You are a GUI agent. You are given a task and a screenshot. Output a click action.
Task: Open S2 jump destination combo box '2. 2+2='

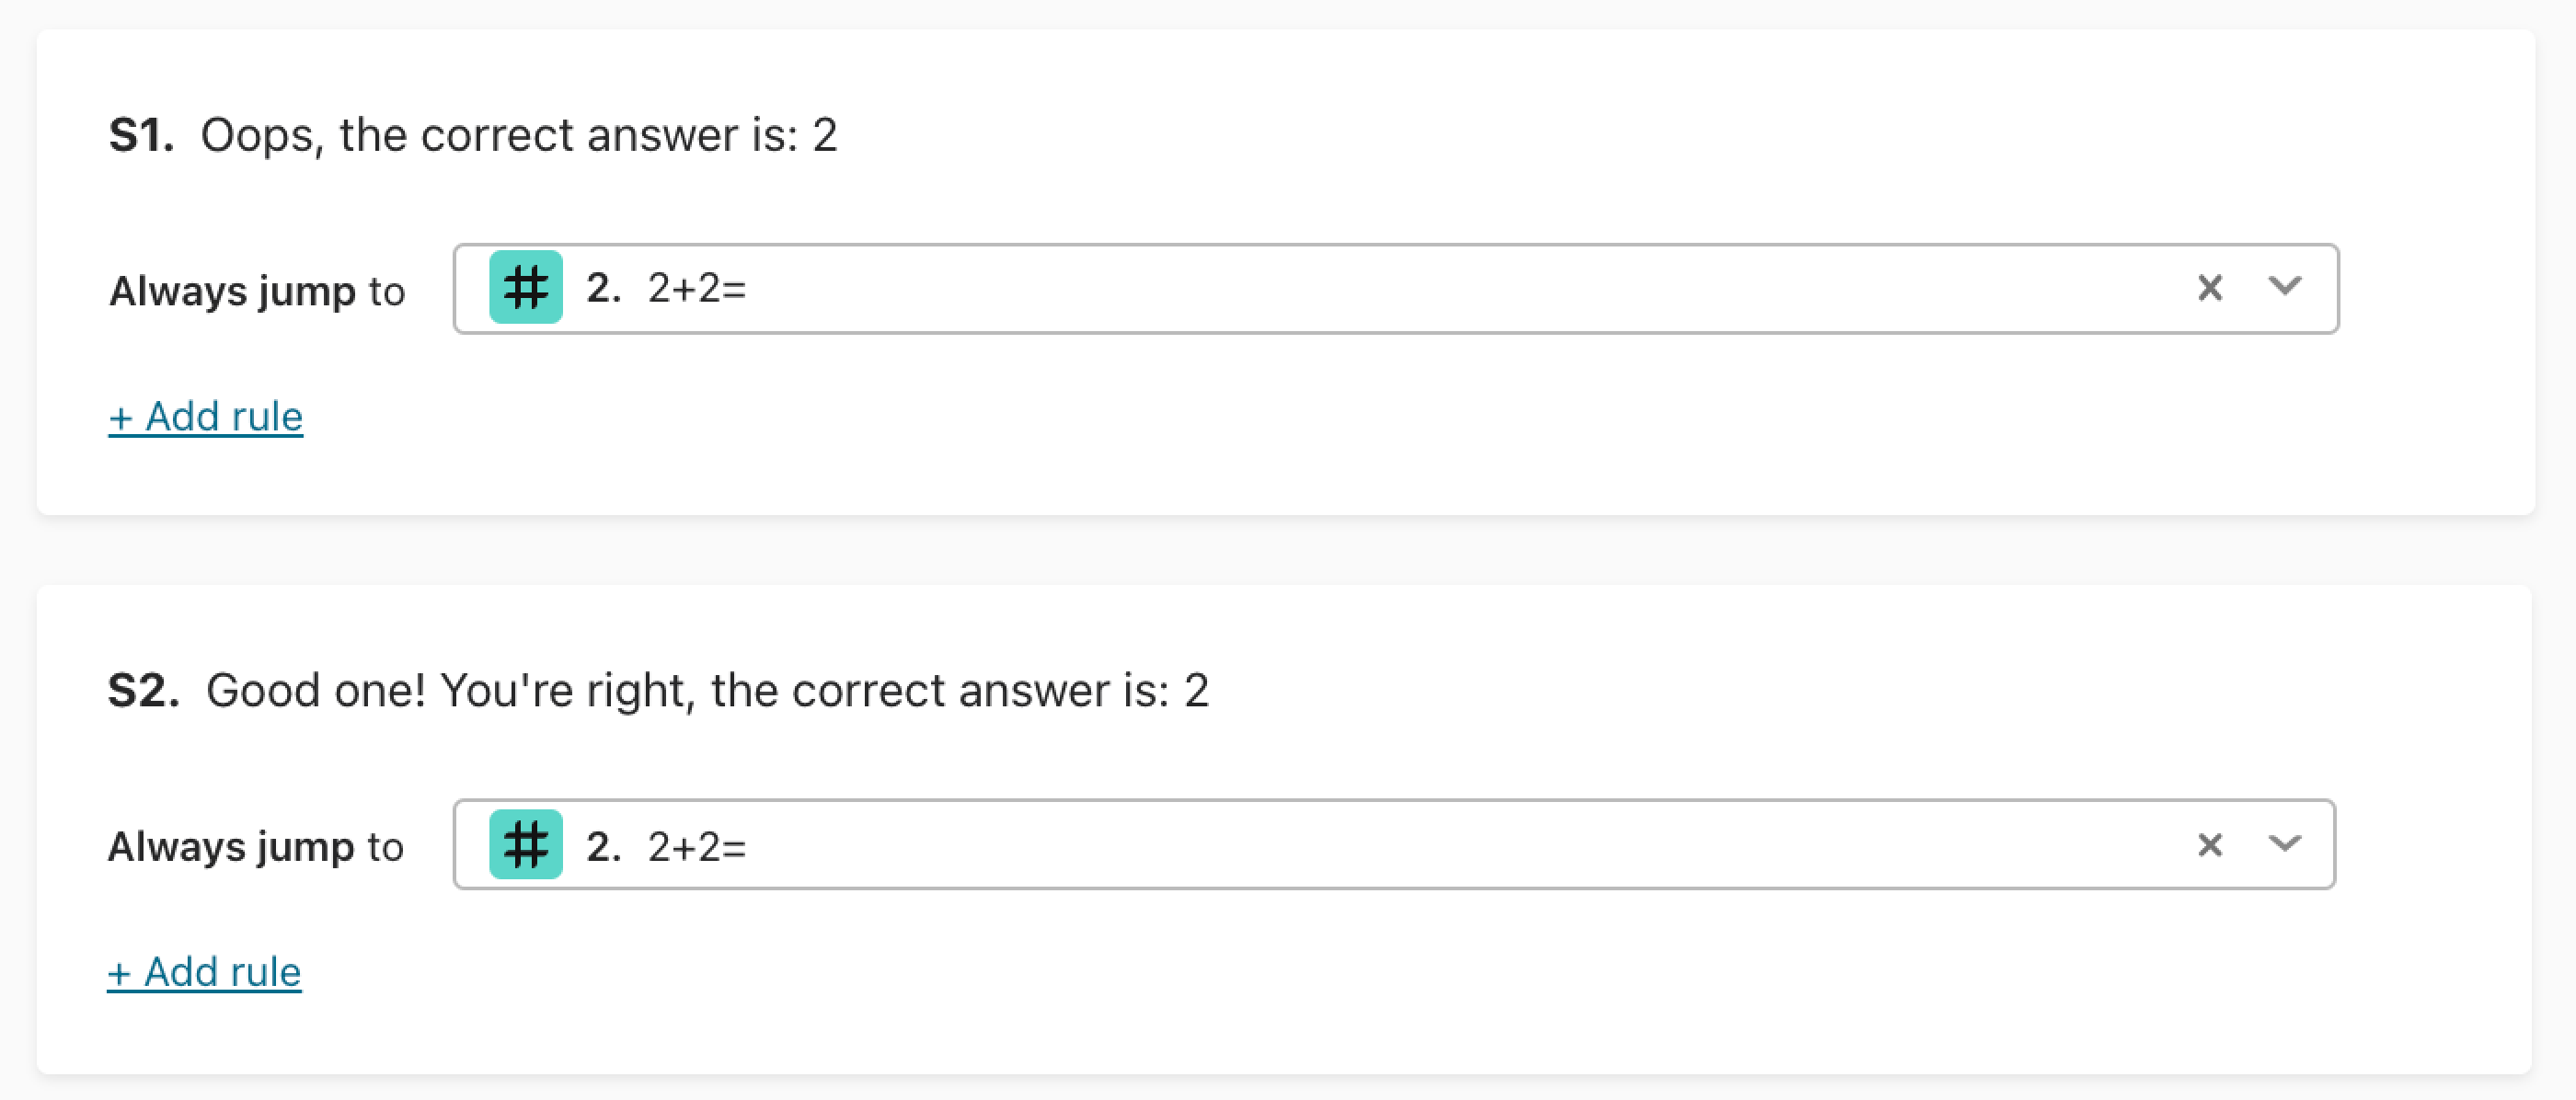[1394, 844]
